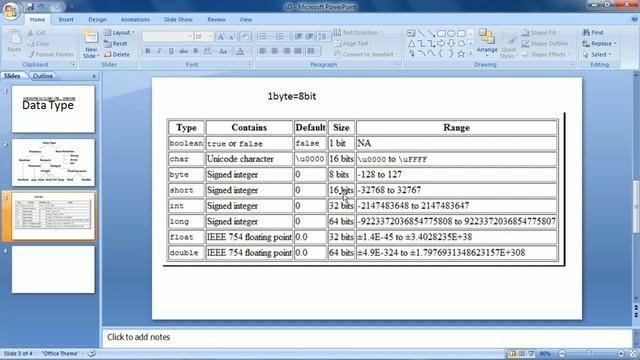This screenshot has height=360, width=640.
Task: Select the Left Brace shape
Action: [x=441, y=53]
